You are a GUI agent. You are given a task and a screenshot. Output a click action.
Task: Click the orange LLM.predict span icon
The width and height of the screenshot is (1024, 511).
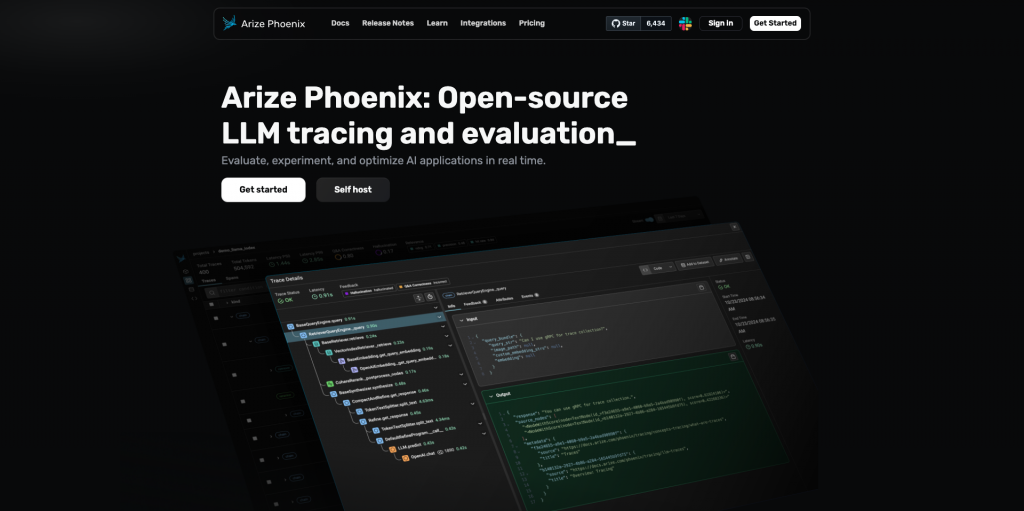(x=392, y=449)
